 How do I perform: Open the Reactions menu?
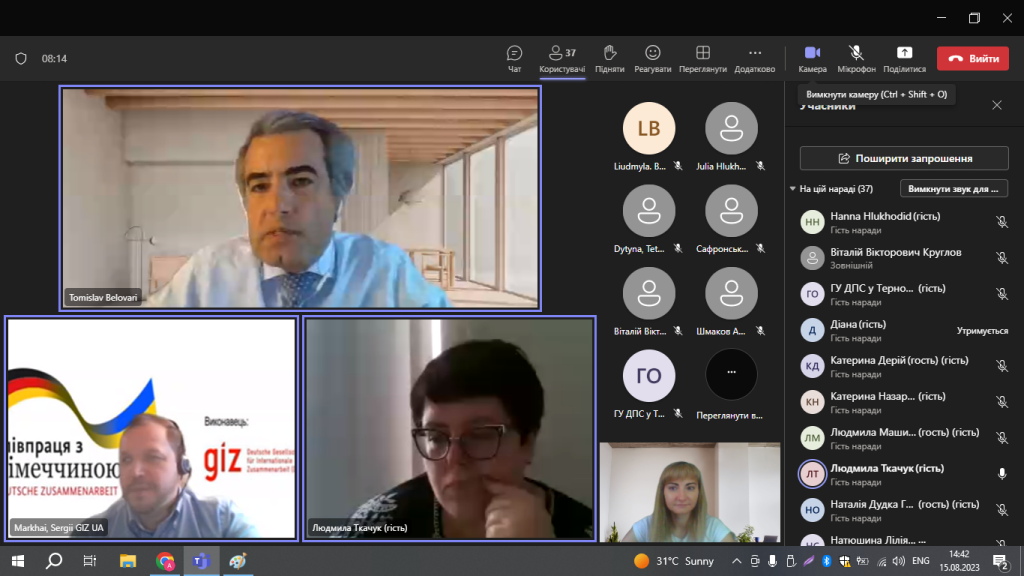(x=652, y=58)
